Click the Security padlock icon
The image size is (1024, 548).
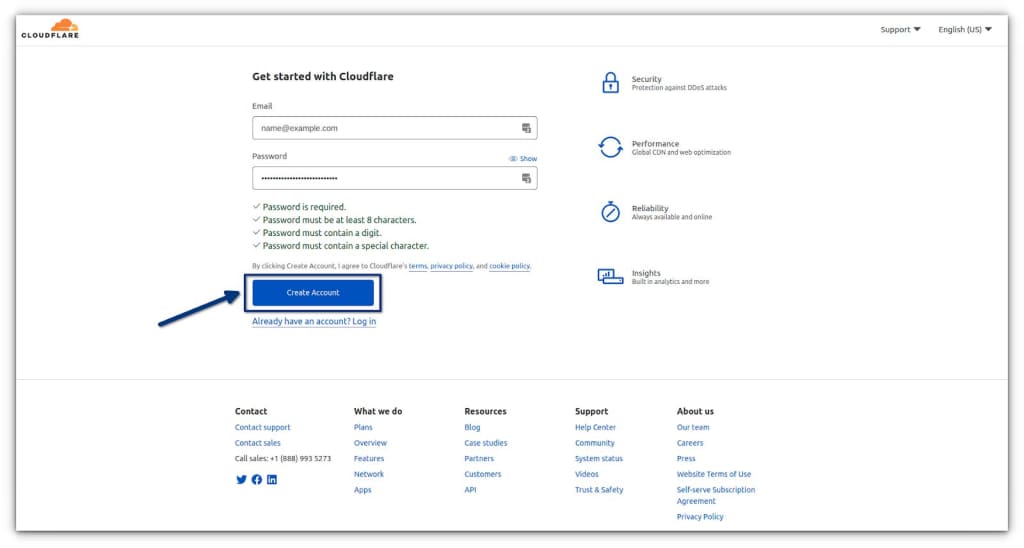pos(610,83)
